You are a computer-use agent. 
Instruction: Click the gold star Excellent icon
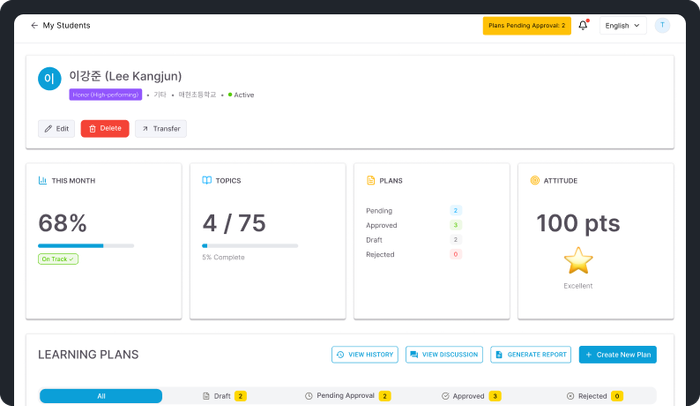click(578, 261)
